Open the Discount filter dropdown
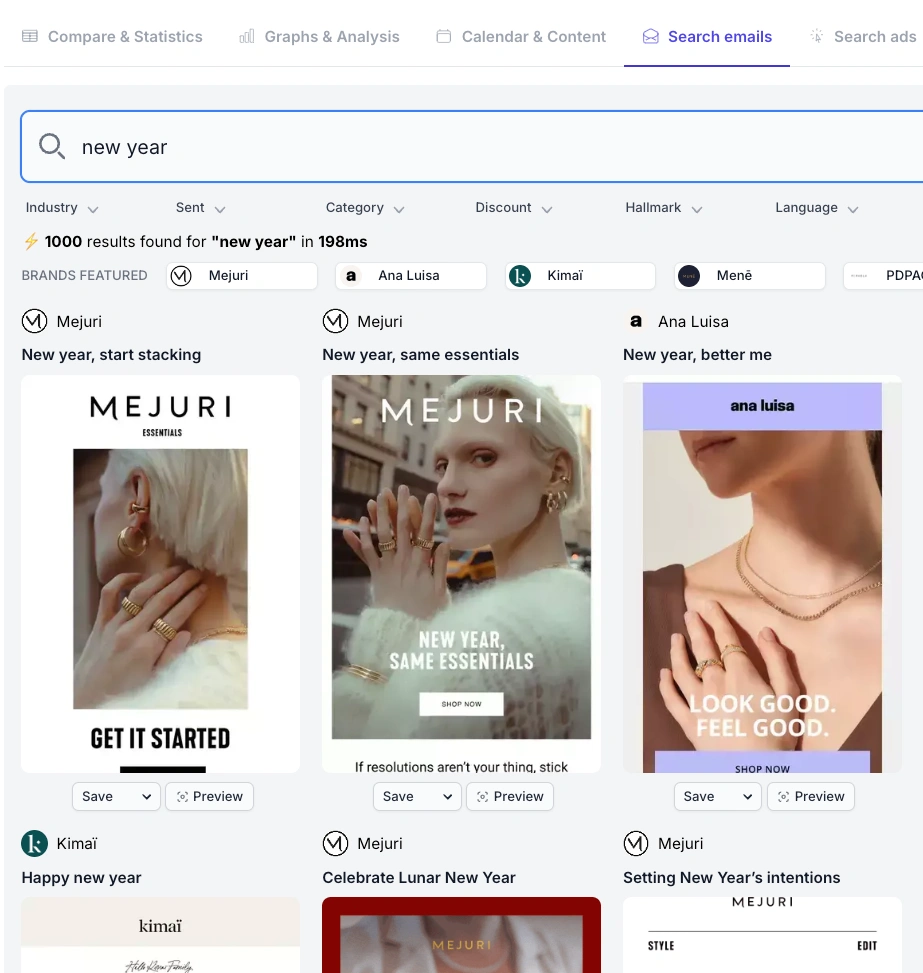The width and height of the screenshot is (923, 973). pyautogui.click(x=513, y=208)
